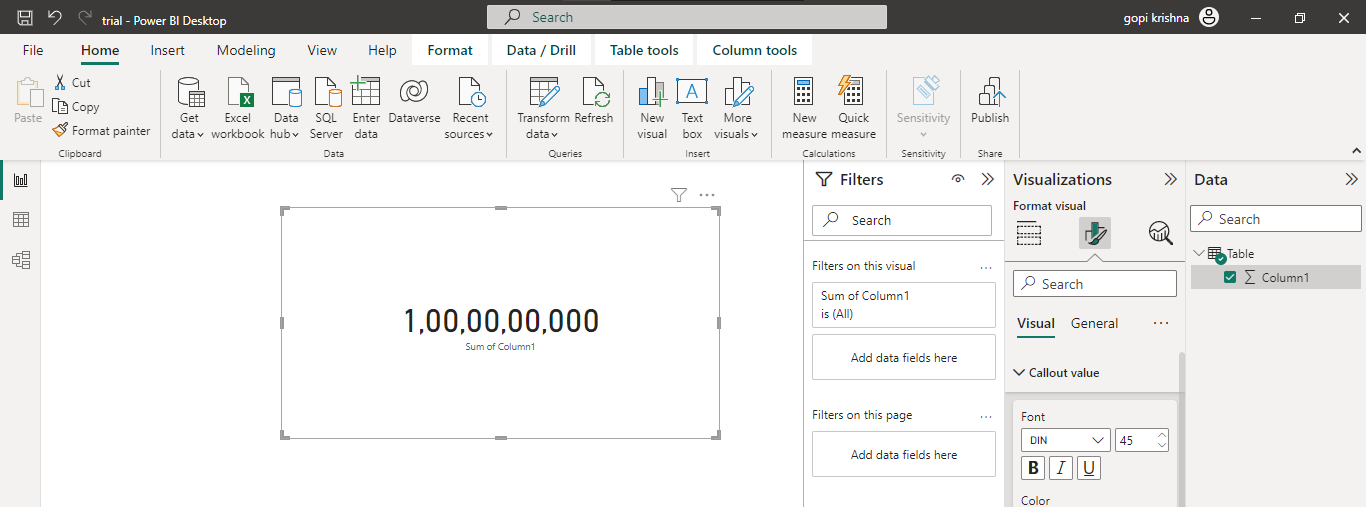This screenshot has height=507, width=1366.
Task: Collapse the Visualizations pane
Action: pyautogui.click(x=1170, y=180)
